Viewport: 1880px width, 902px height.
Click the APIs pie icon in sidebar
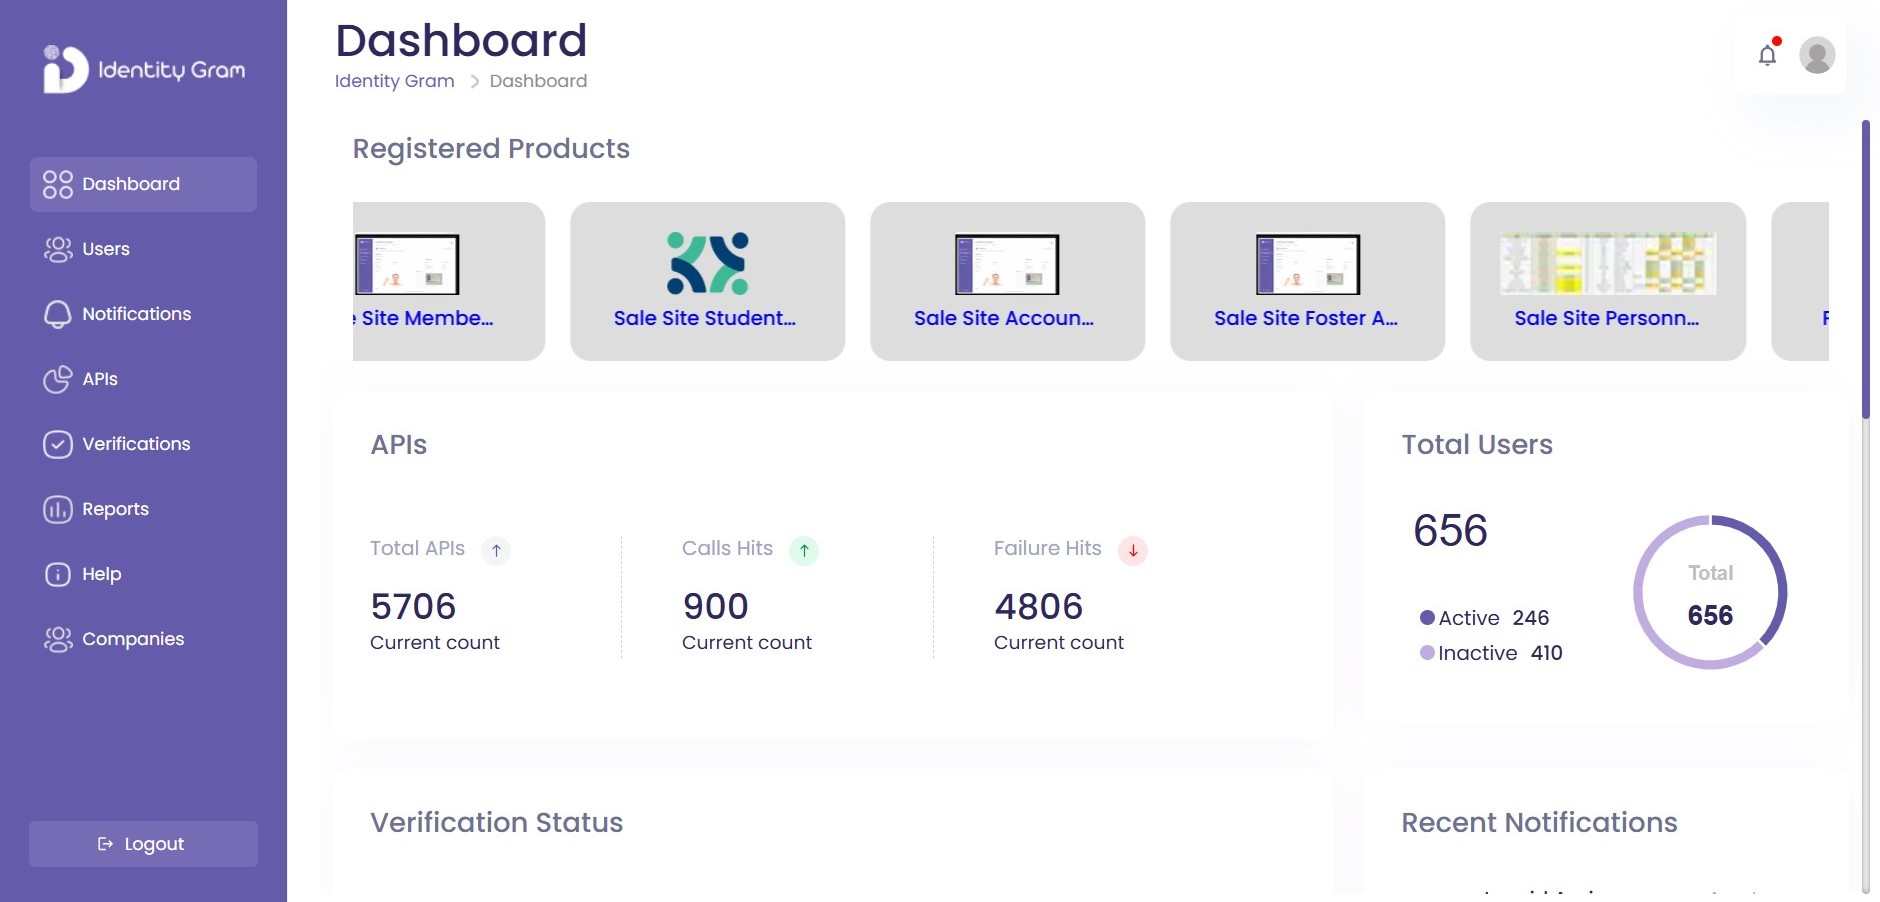[x=58, y=379]
